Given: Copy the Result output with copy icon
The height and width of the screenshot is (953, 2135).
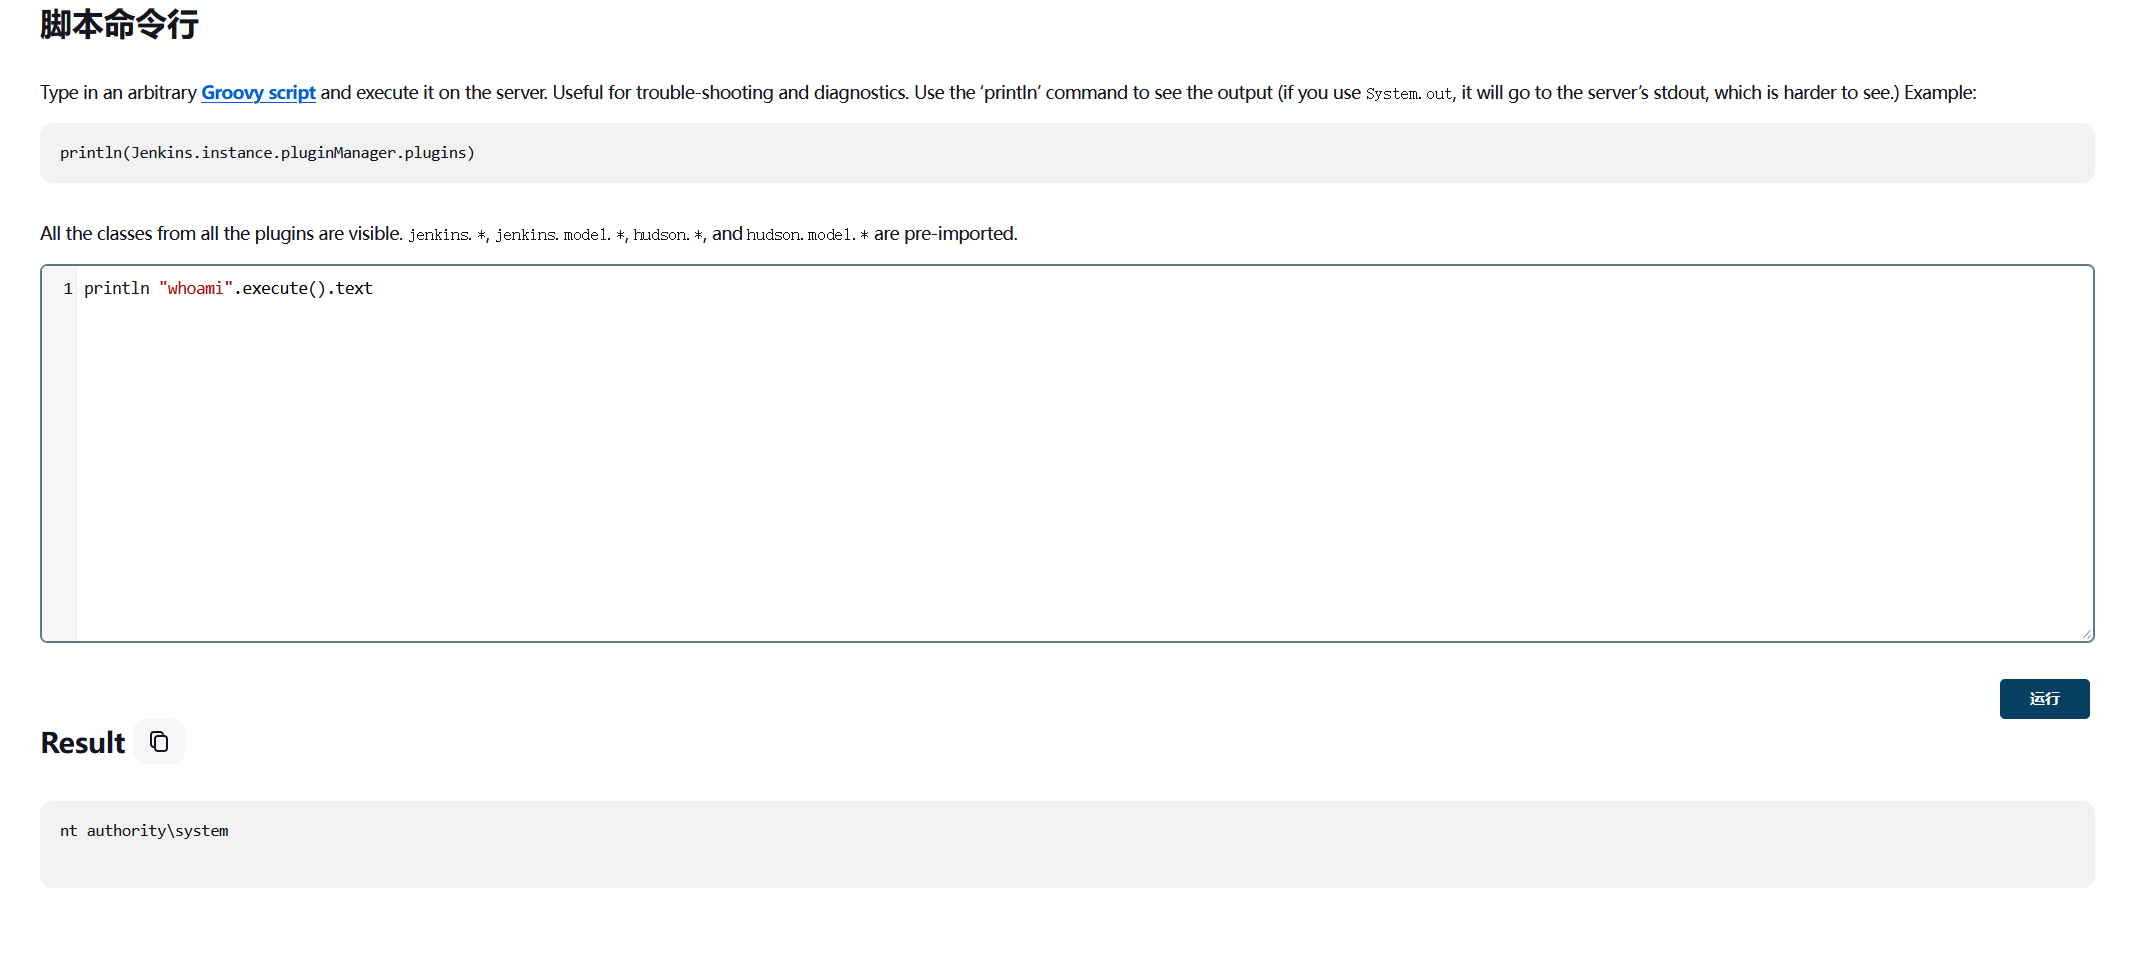Looking at the screenshot, I should 159,742.
